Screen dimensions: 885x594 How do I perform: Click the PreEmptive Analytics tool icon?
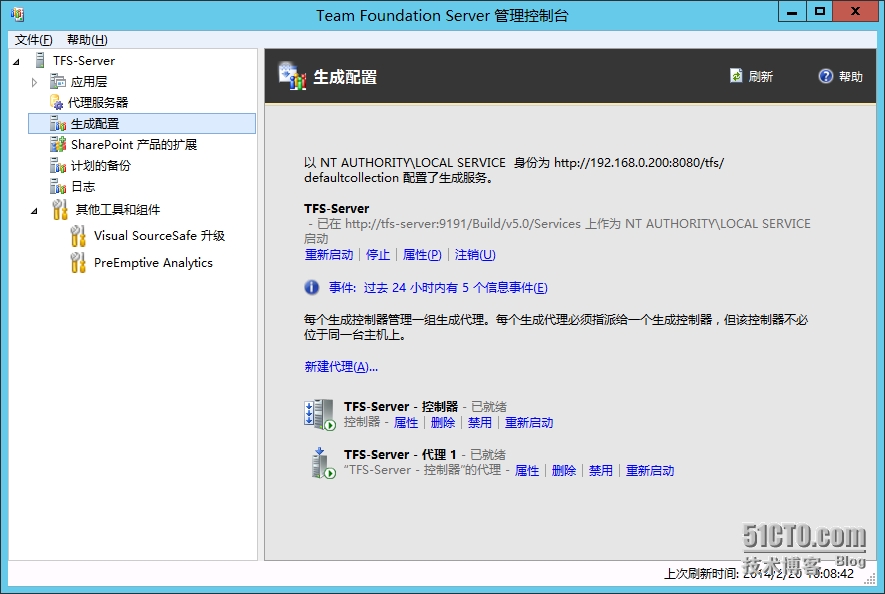[x=78, y=263]
